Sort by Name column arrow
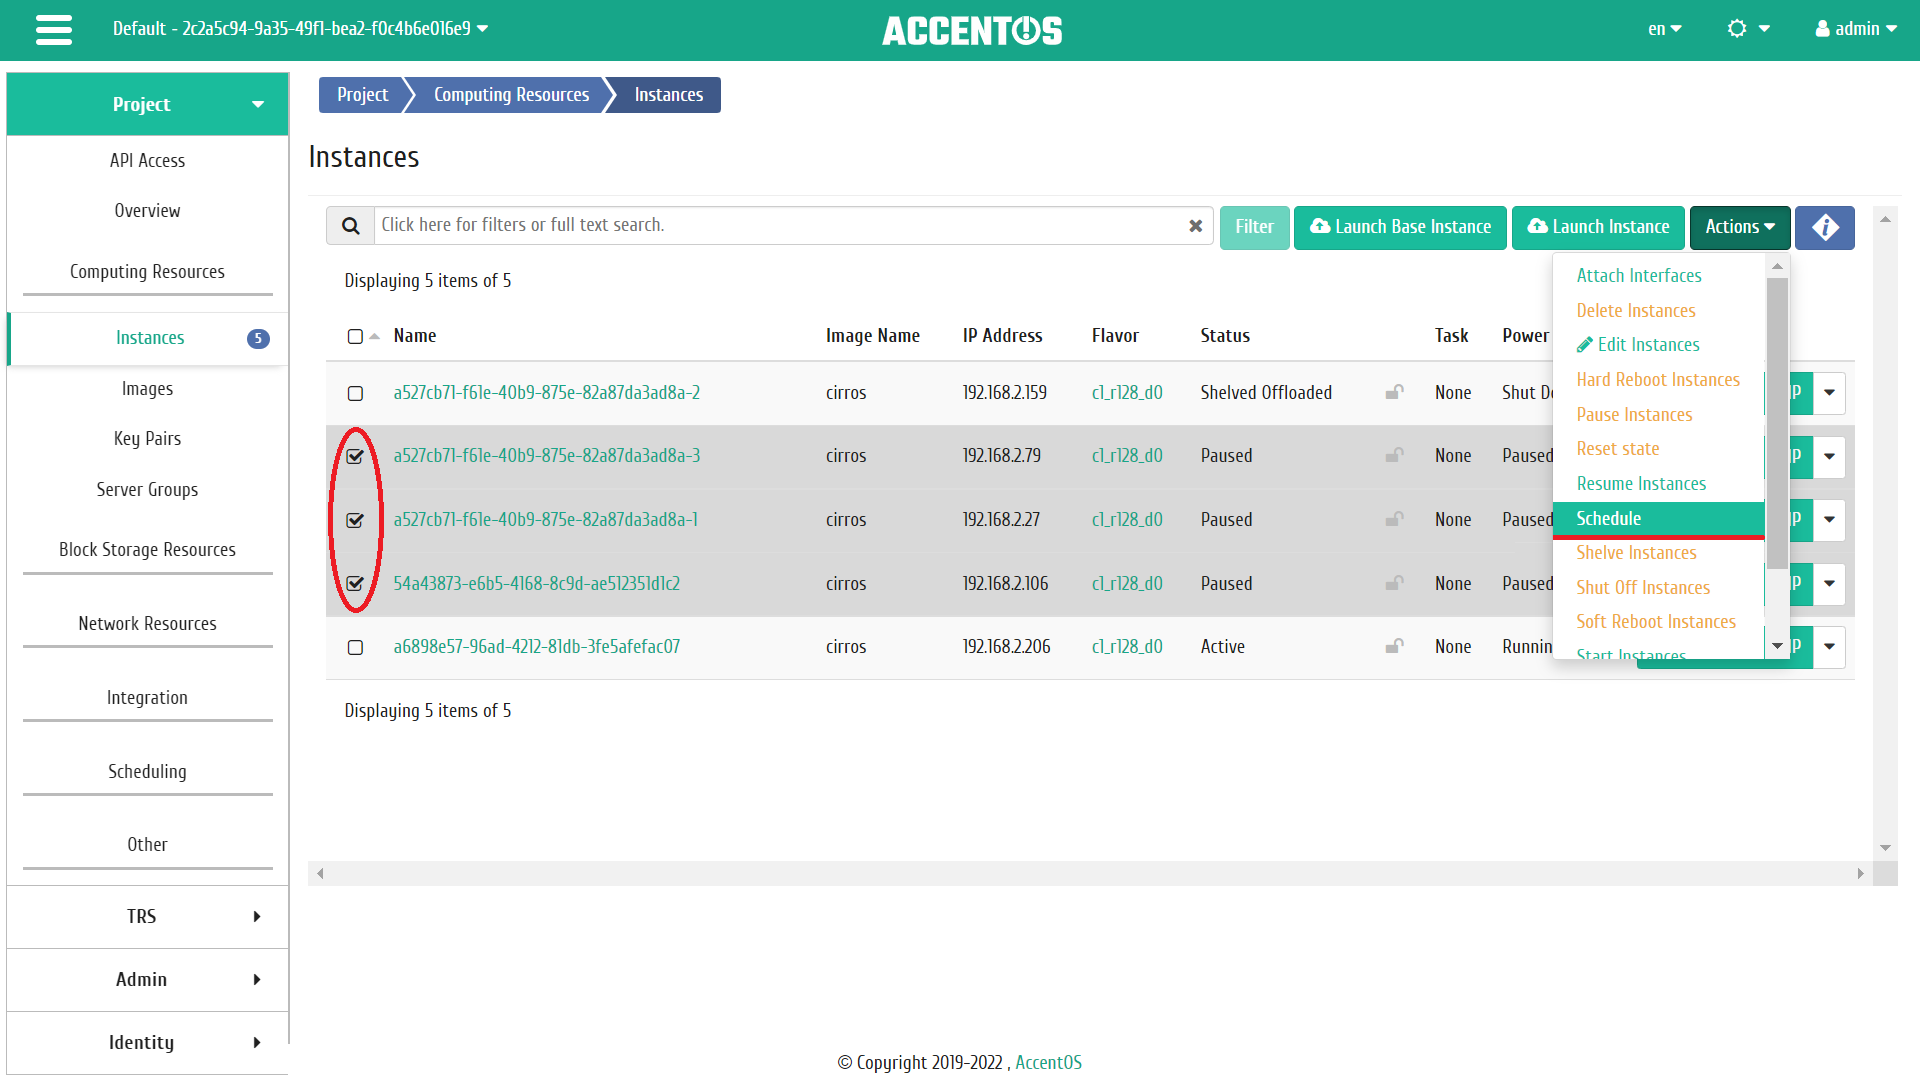1920x1080 pixels. [375, 337]
